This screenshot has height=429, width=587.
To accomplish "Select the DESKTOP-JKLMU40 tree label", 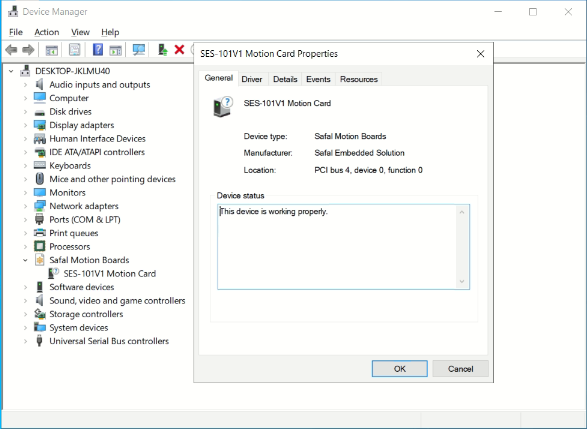I will click(x=72, y=71).
